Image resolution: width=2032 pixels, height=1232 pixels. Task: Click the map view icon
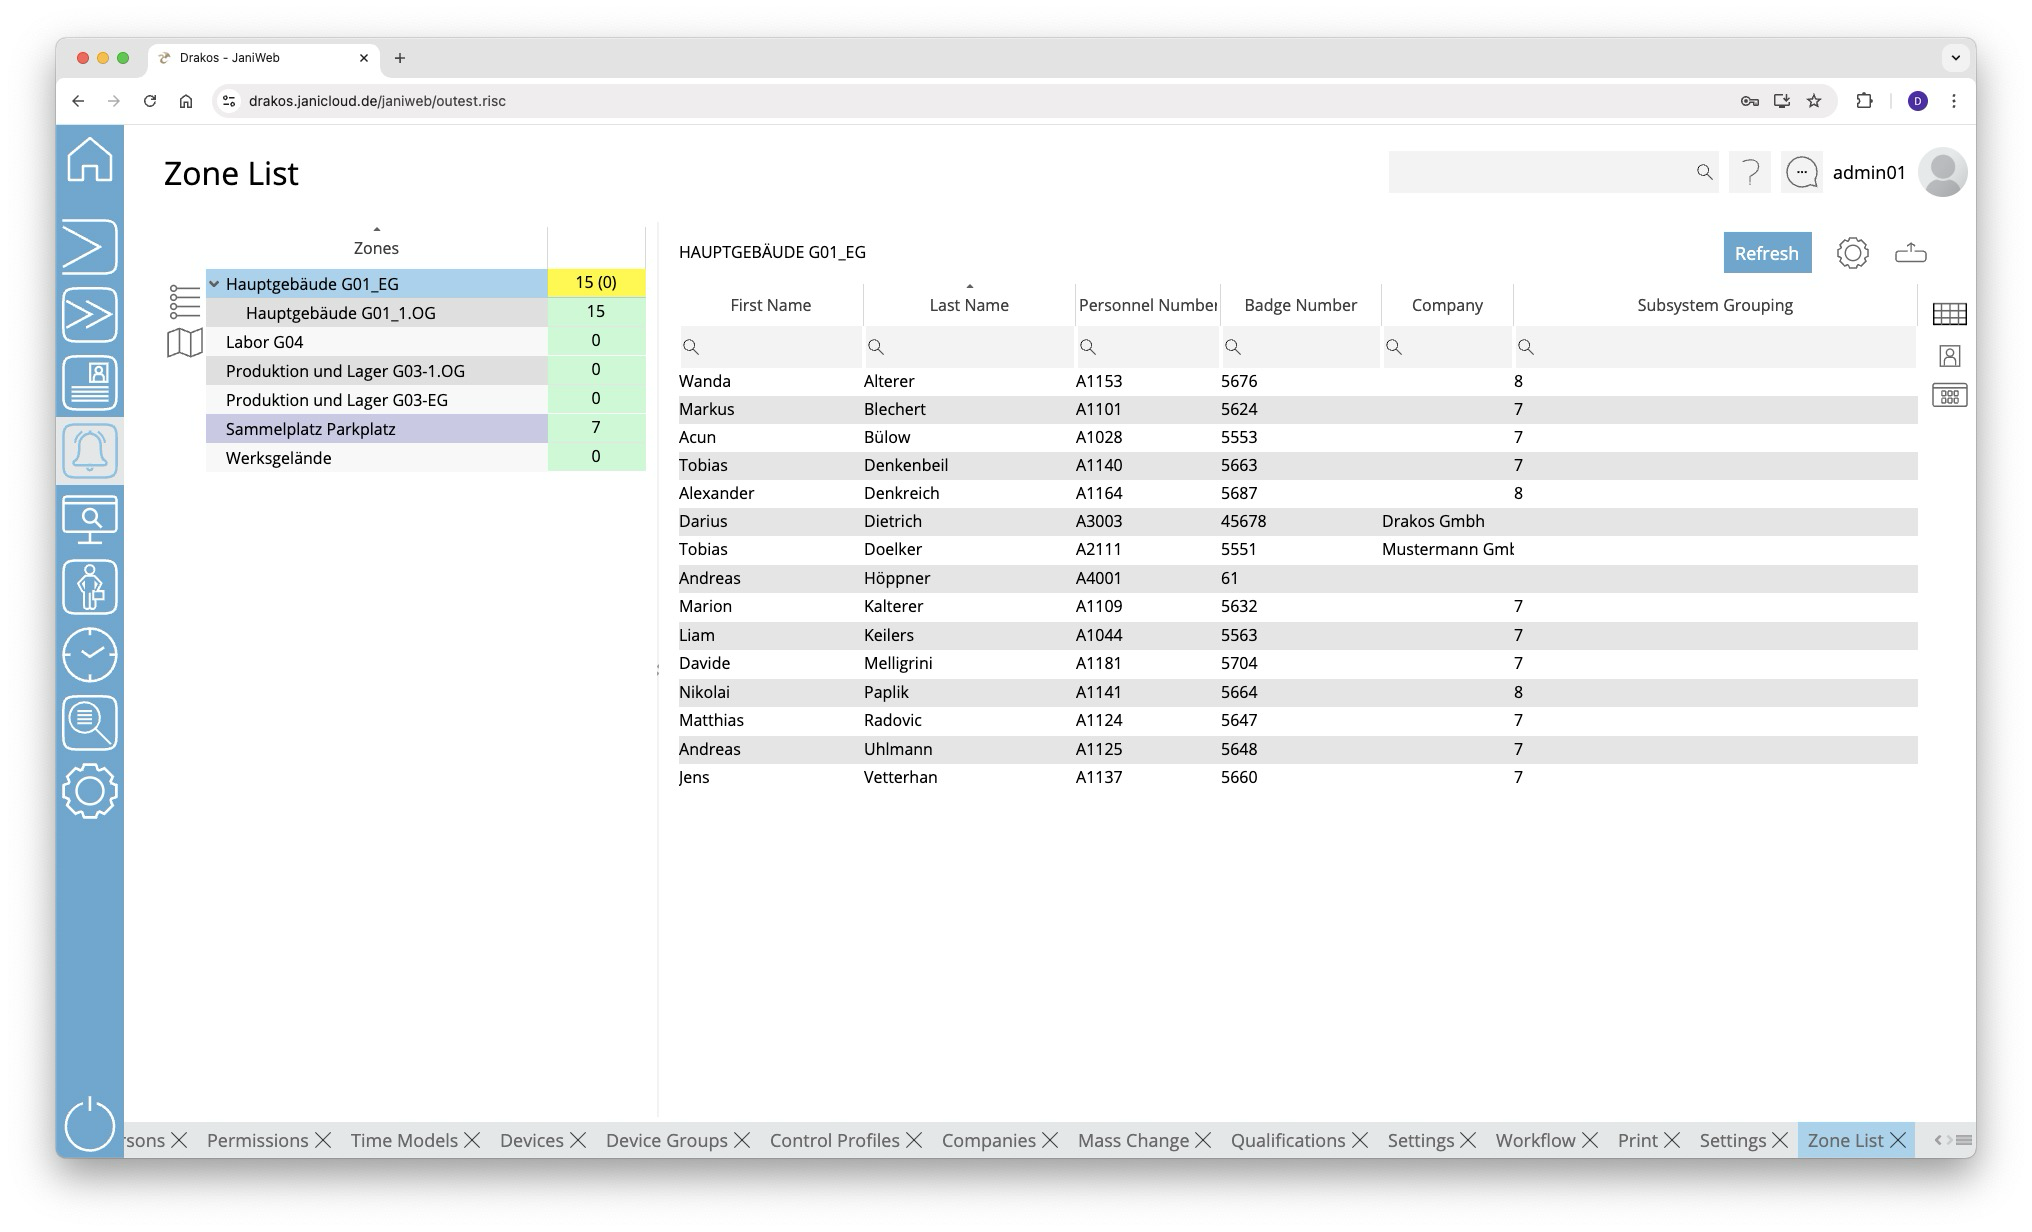pyautogui.click(x=184, y=343)
